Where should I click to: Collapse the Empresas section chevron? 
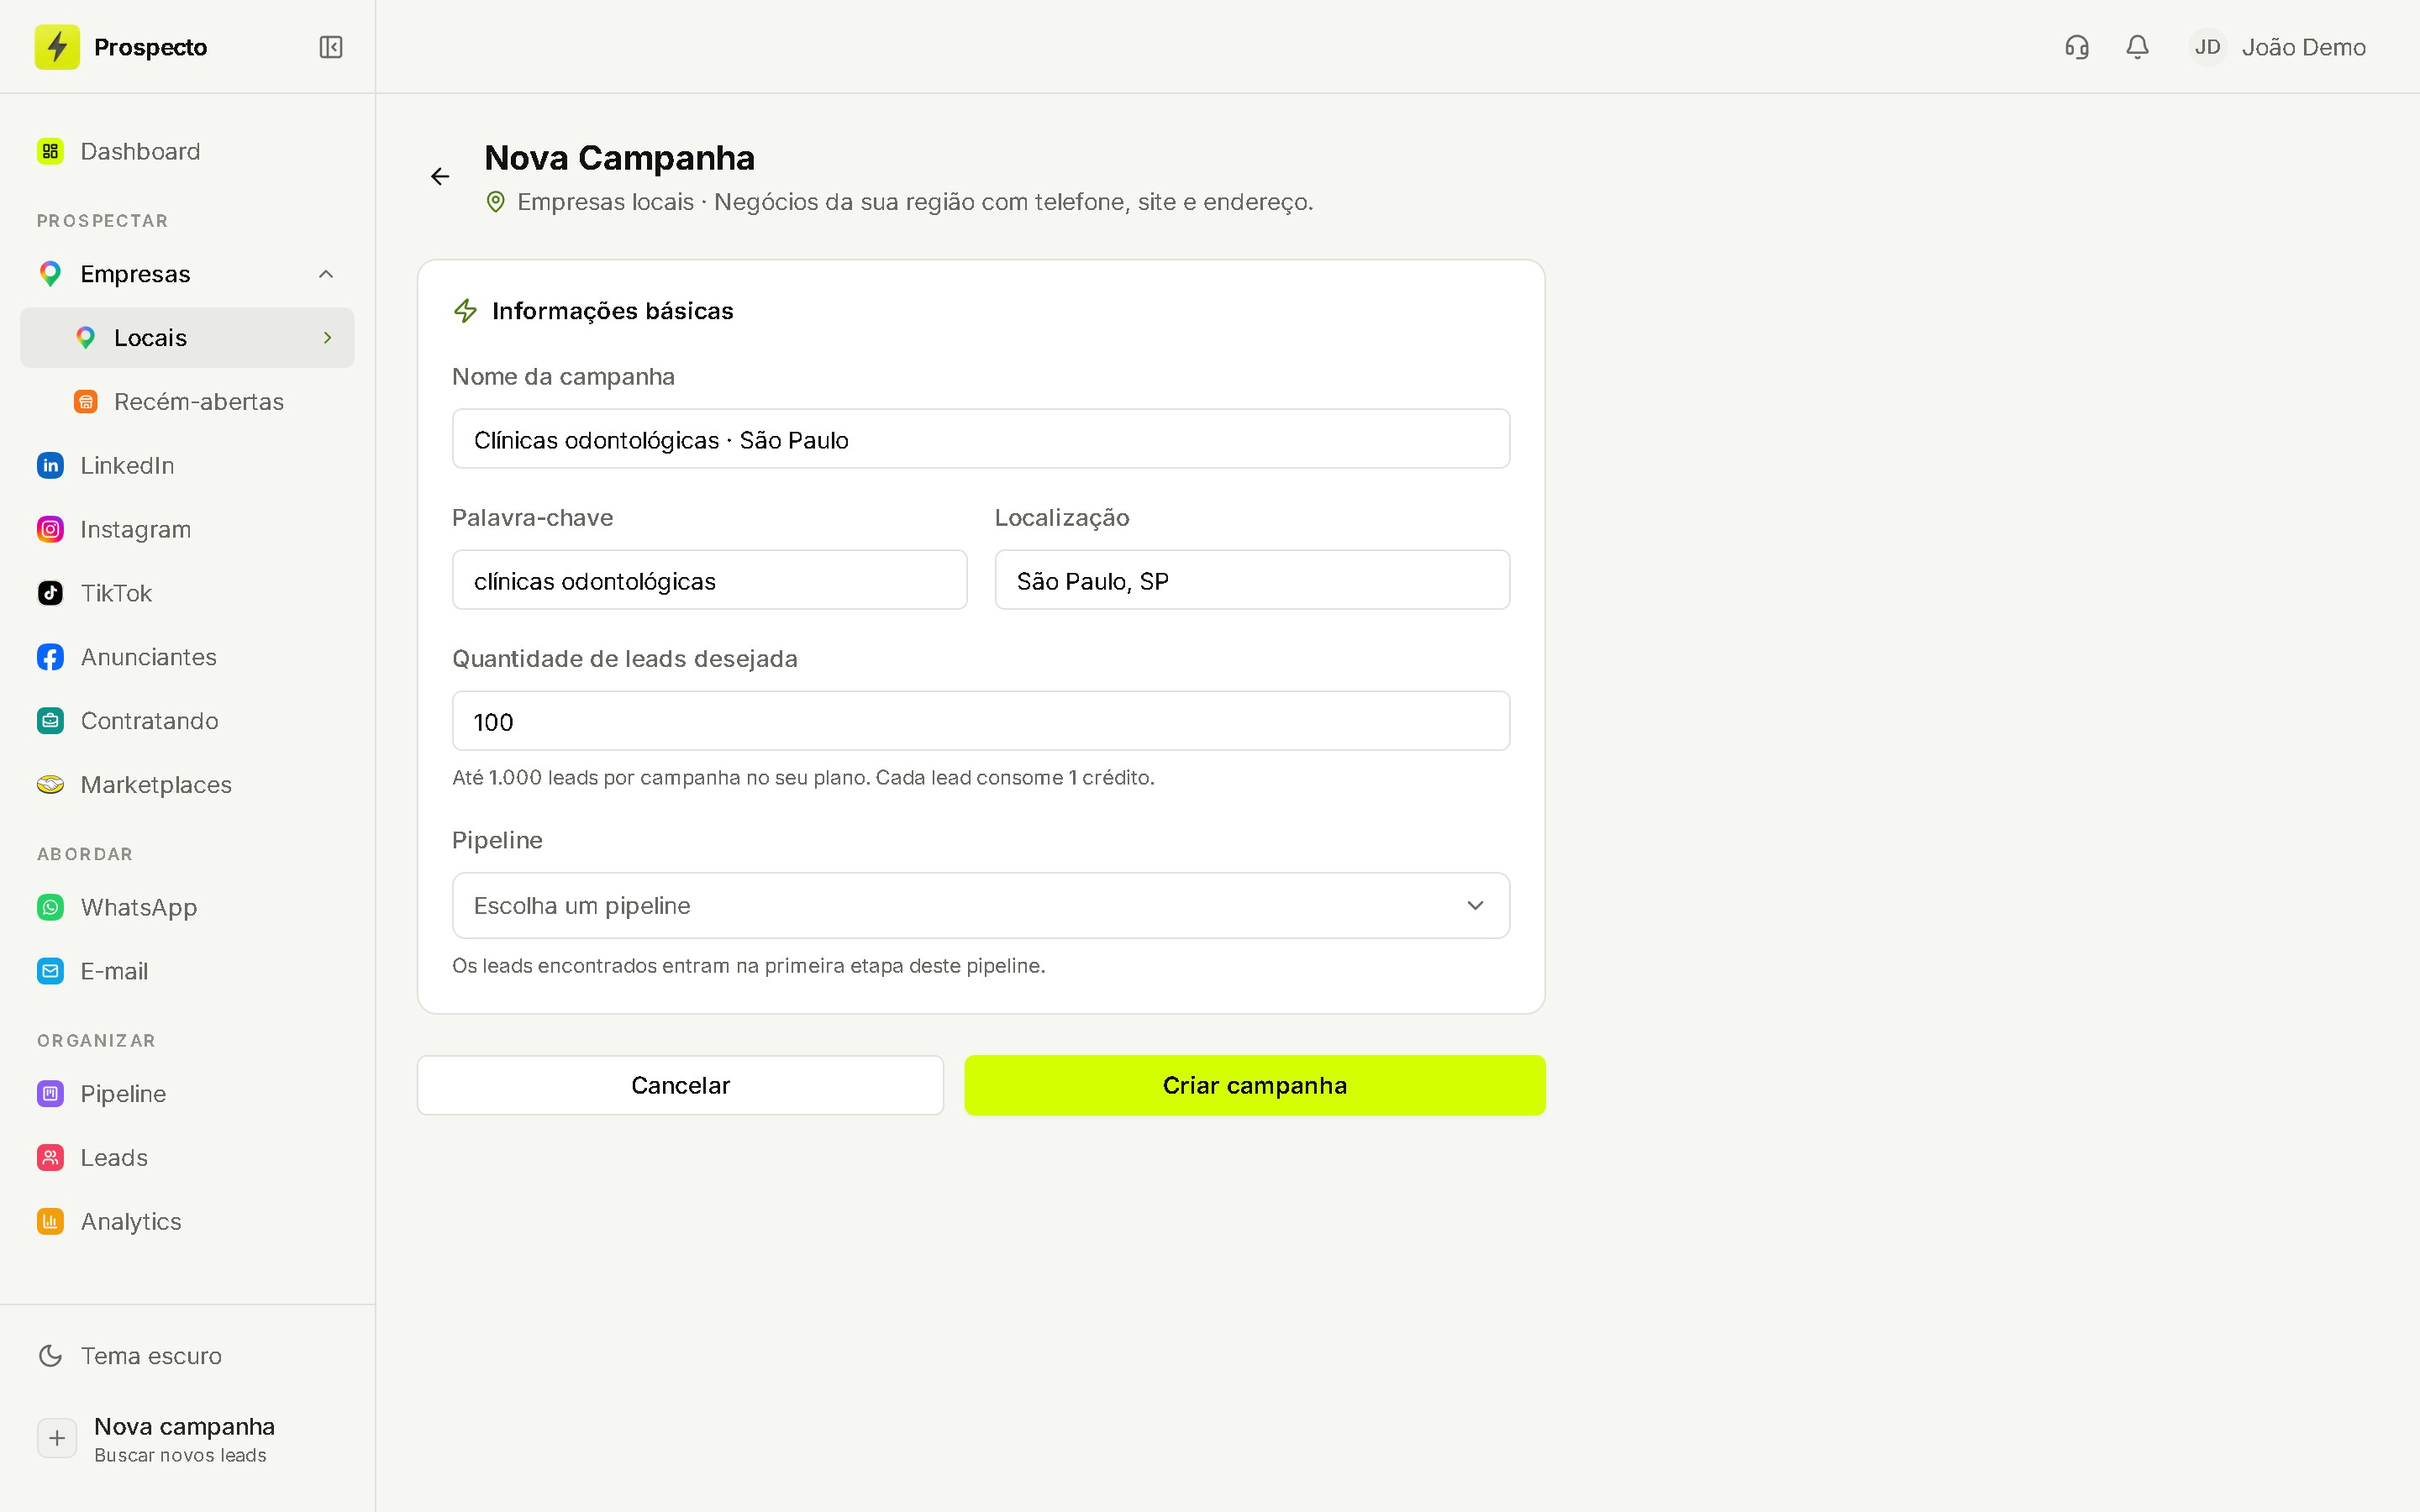point(326,274)
